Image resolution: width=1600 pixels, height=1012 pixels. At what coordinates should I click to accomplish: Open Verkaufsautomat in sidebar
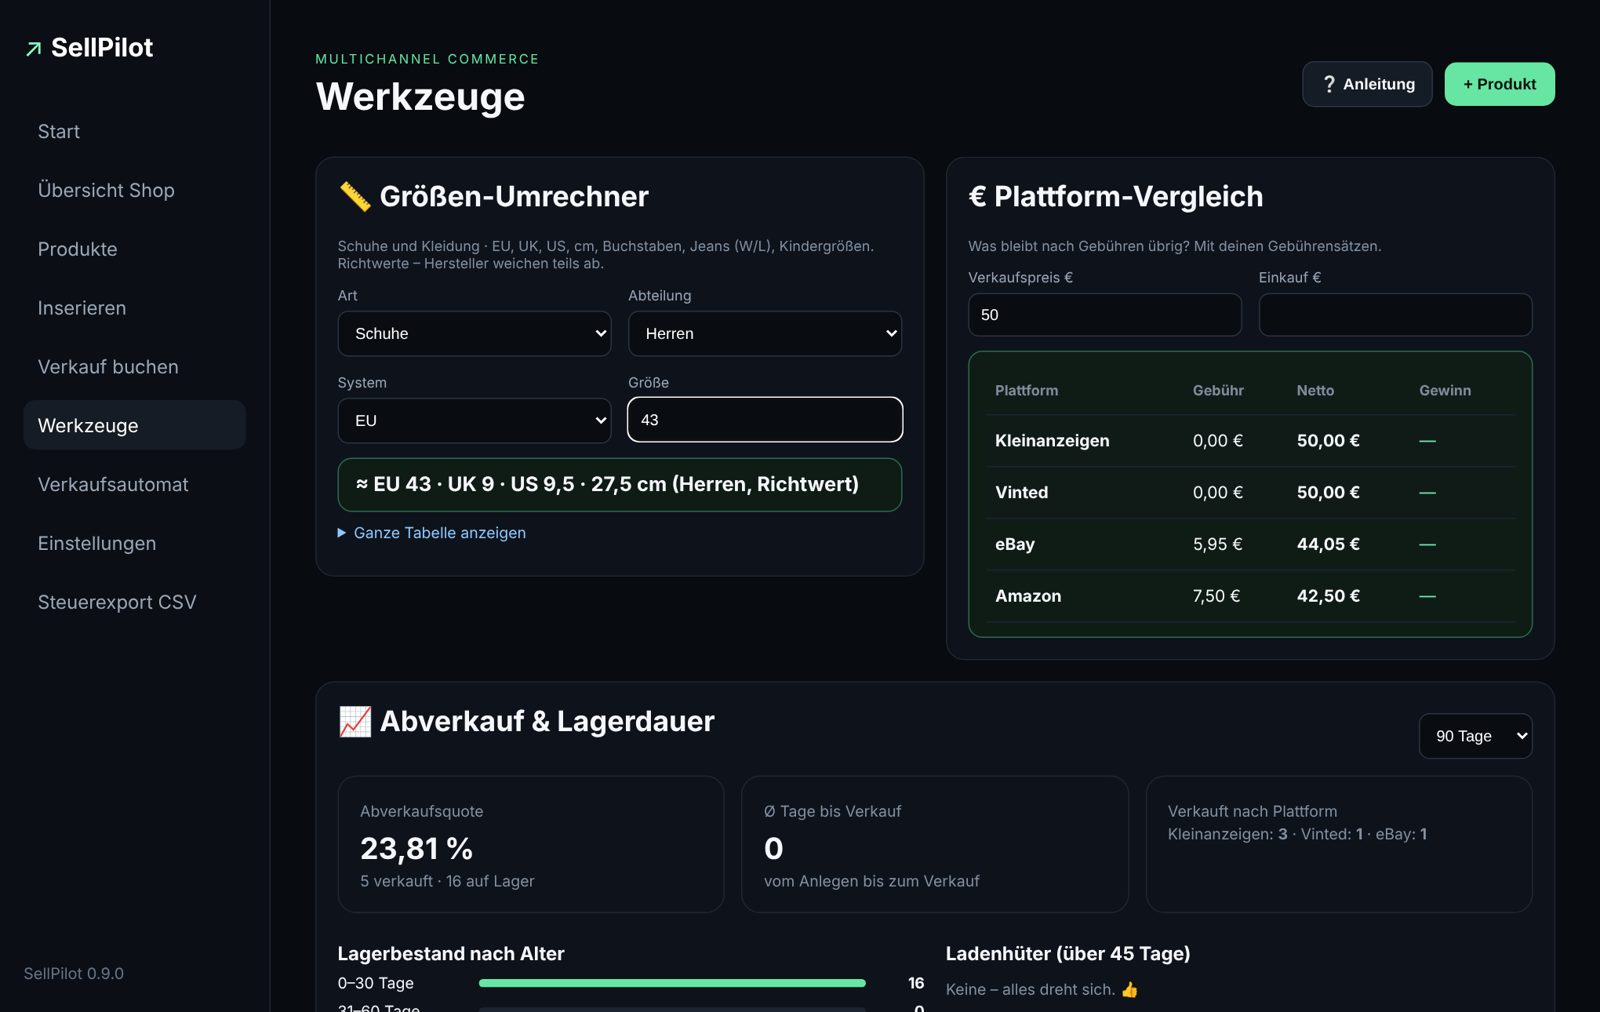(134, 484)
